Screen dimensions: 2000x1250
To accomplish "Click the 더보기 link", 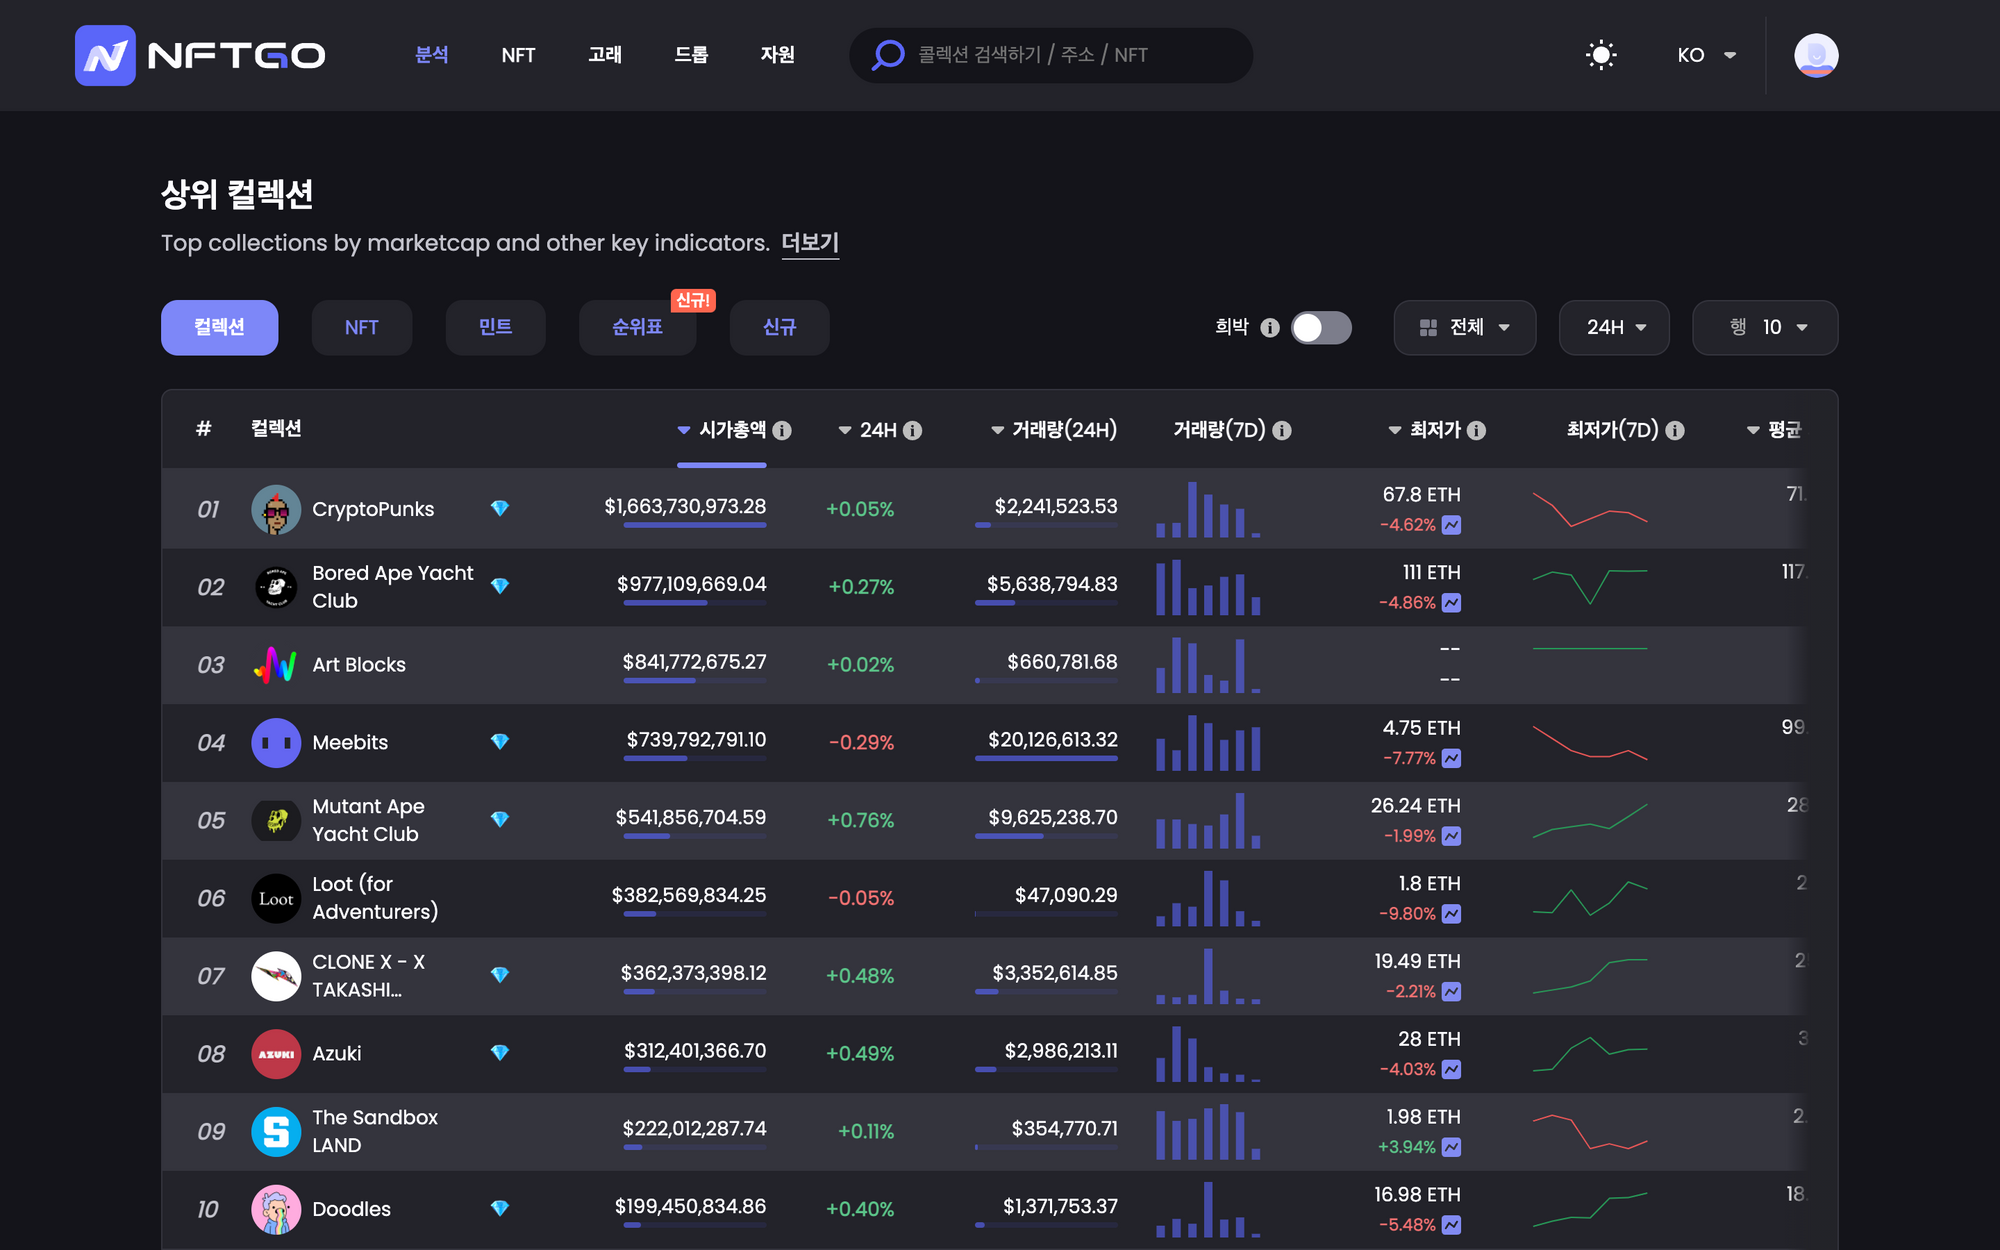I will (809, 243).
